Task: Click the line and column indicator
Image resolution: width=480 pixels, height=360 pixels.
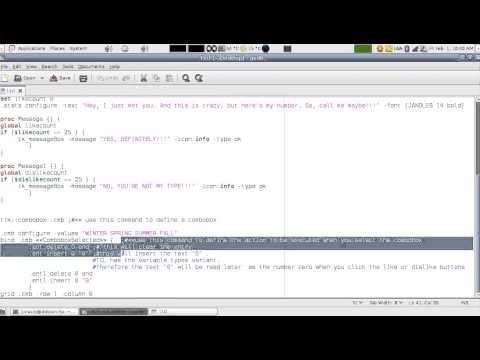Action: click(423, 302)
